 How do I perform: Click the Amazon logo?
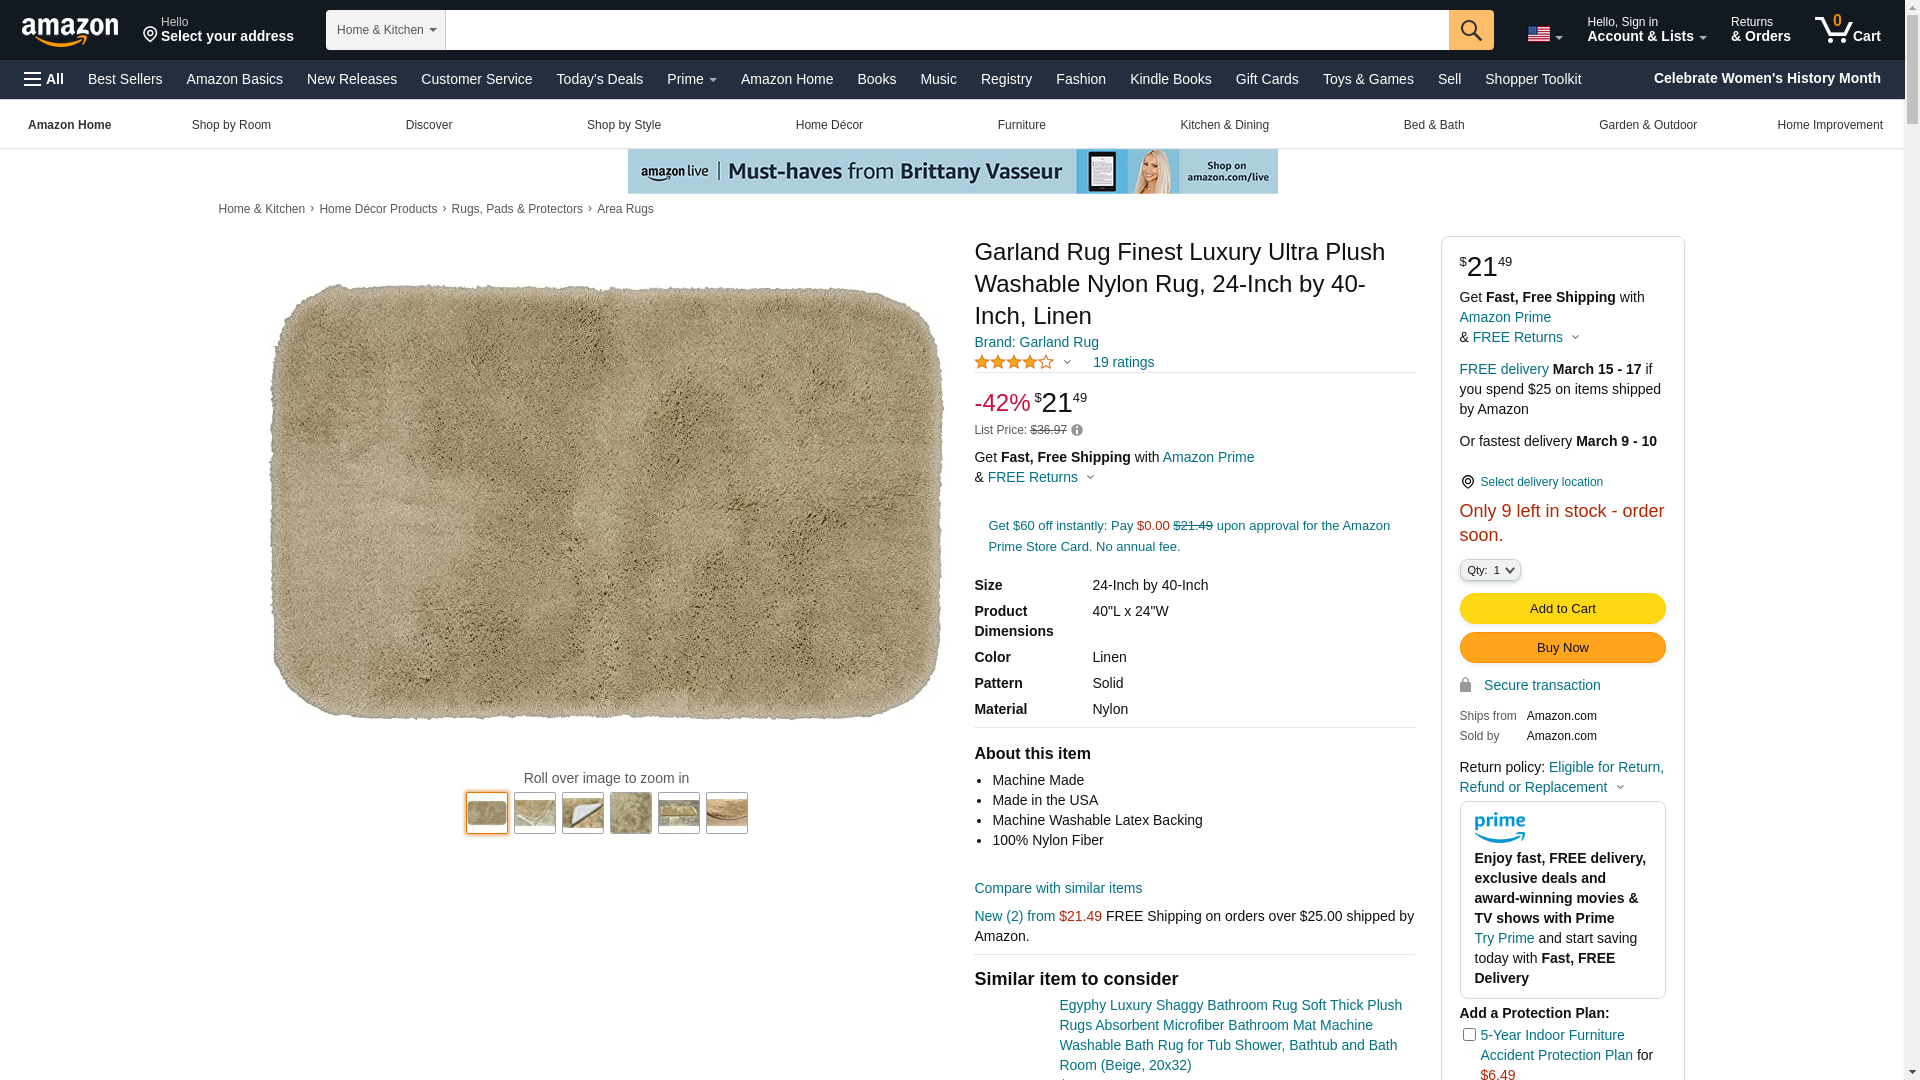(70, 32)
